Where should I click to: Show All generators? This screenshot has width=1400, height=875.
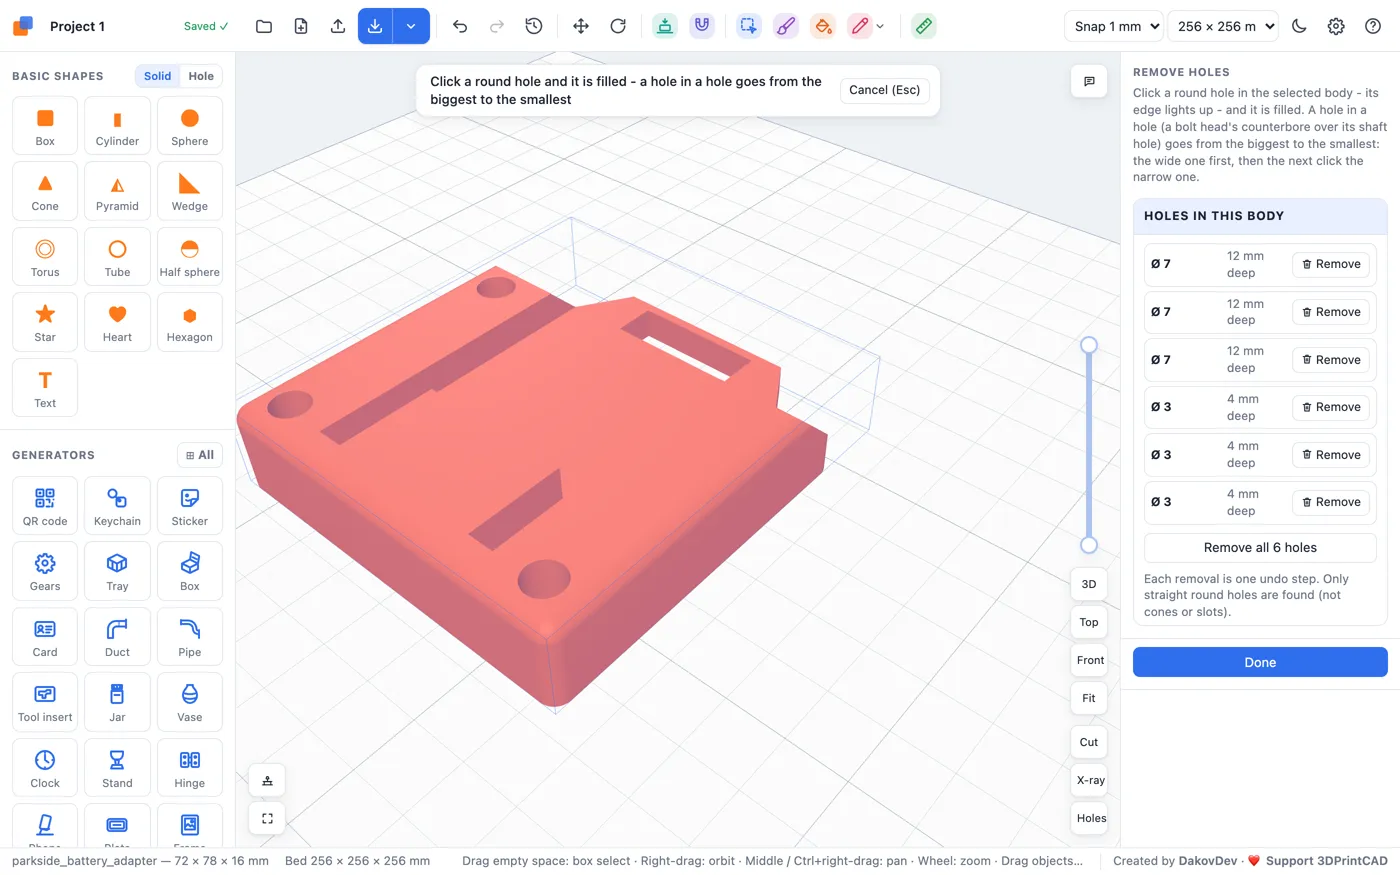coord(200,455)
